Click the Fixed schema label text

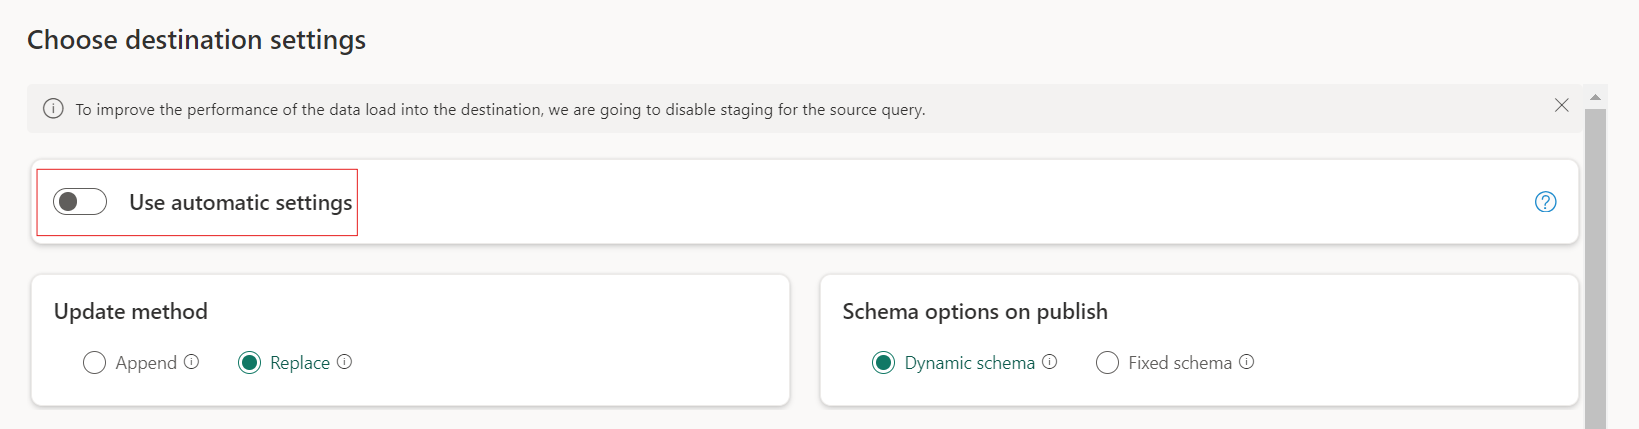click(1180, 363)
